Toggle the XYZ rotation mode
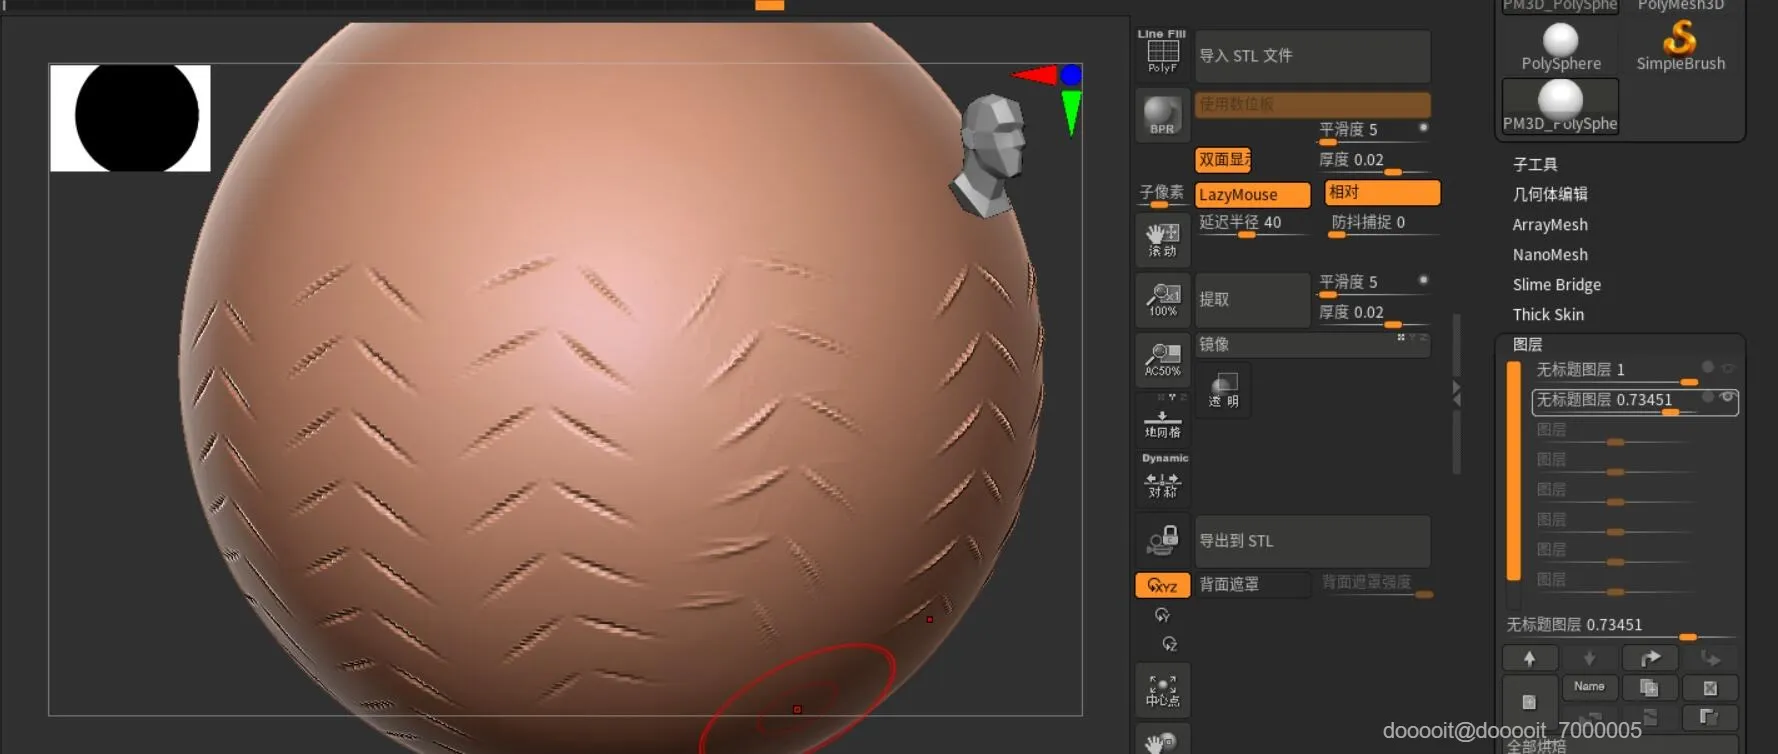The height and width of the screenshot is (754, 1778). coord(1162,585)
